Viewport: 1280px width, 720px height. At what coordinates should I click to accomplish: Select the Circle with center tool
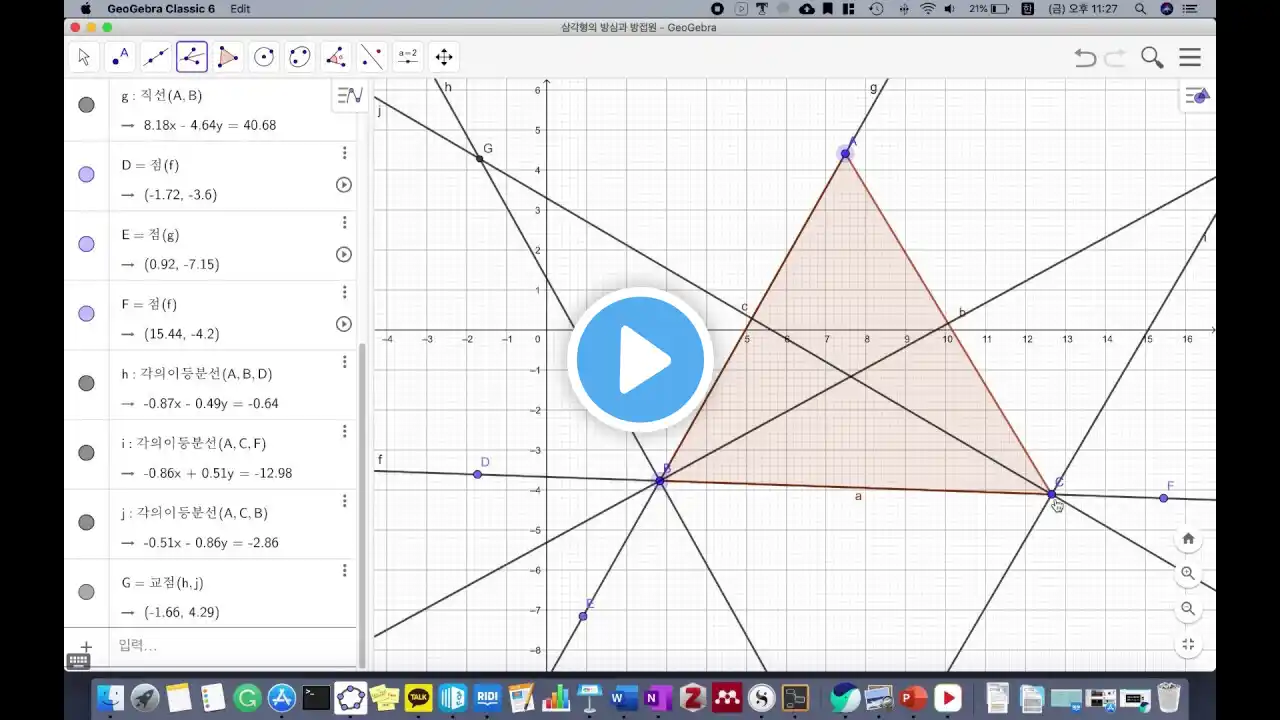264,58
